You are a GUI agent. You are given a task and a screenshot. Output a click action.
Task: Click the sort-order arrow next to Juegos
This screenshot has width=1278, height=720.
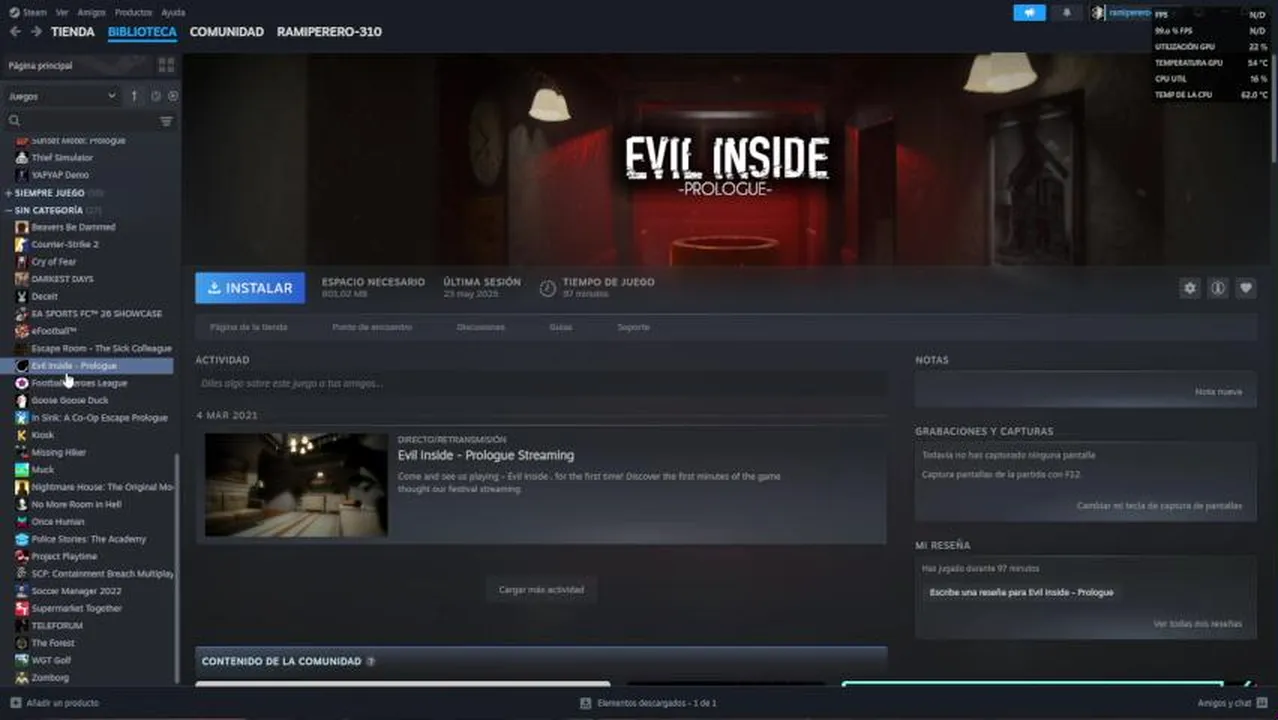tap(135, 96)
